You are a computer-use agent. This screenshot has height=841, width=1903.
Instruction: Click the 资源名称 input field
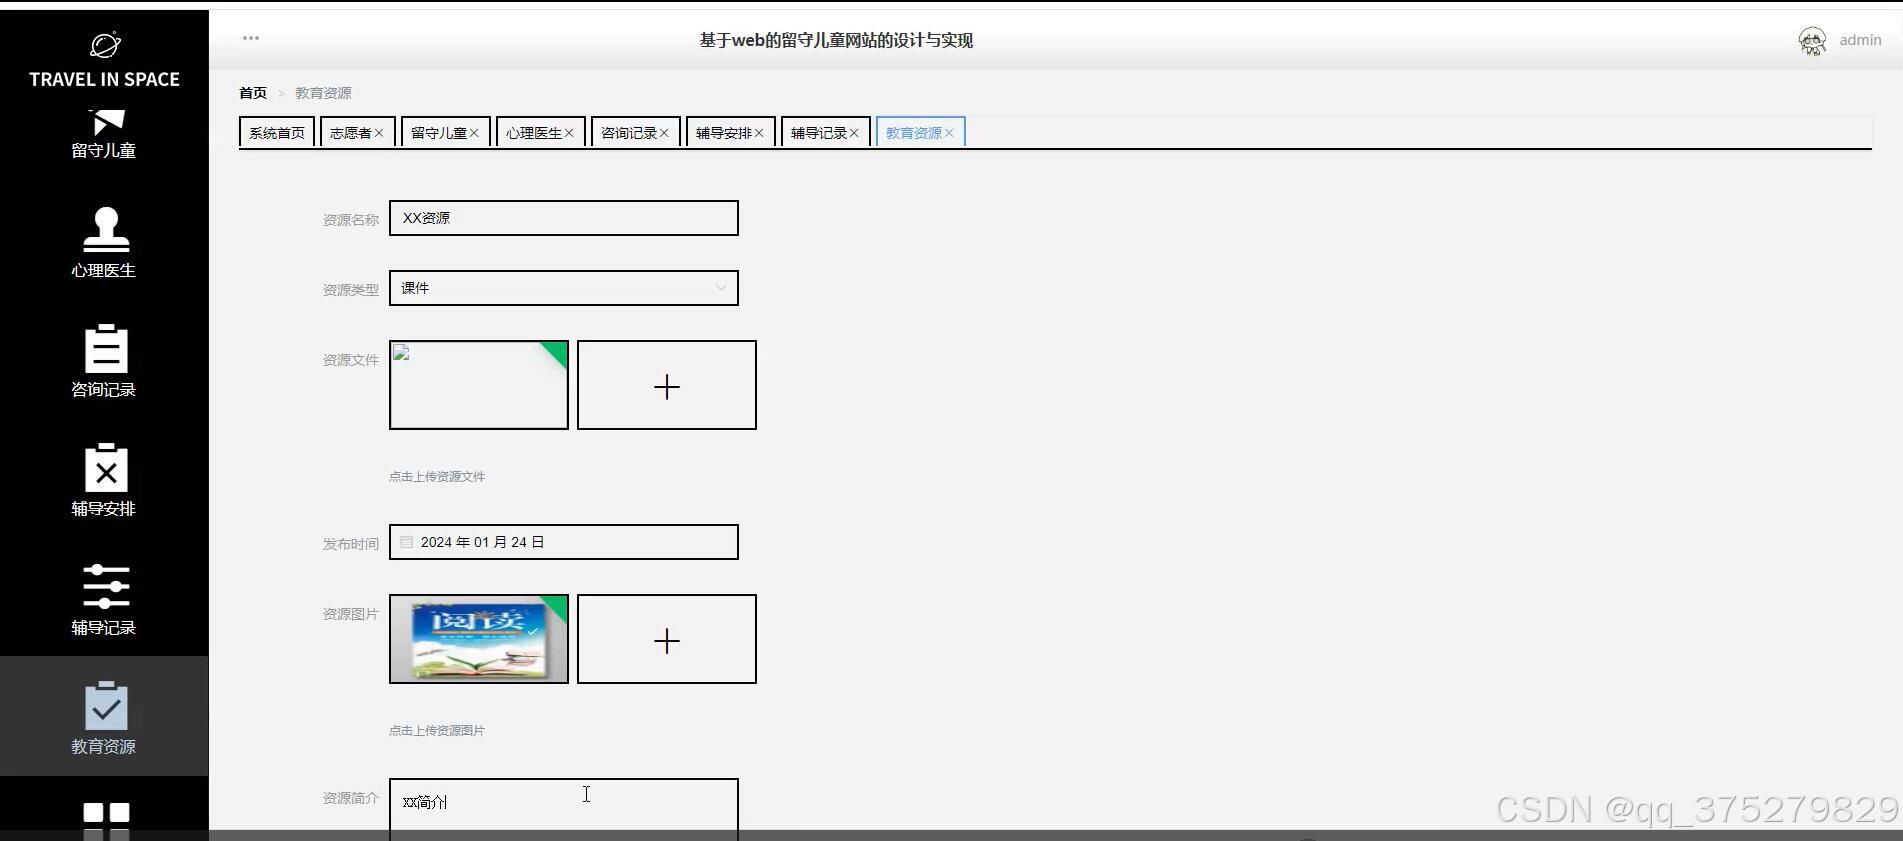pos(564,218)
